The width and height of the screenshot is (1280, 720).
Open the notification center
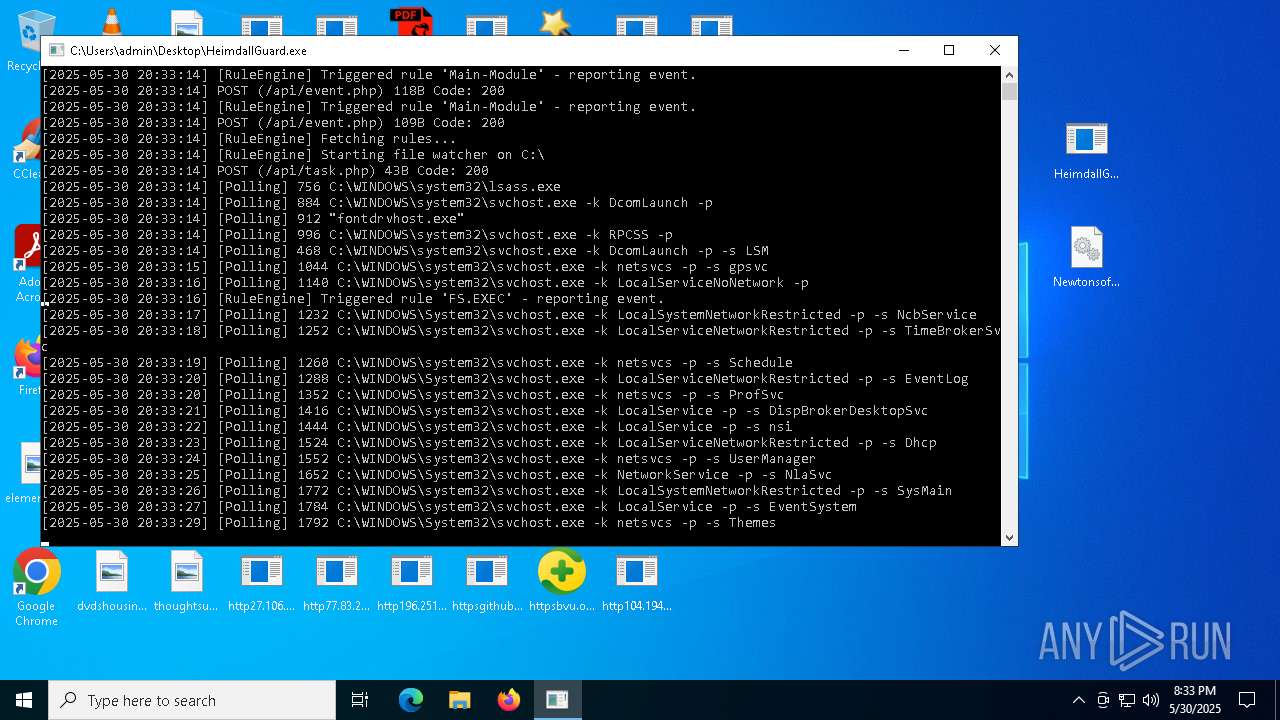click(x=1247, y=700)
